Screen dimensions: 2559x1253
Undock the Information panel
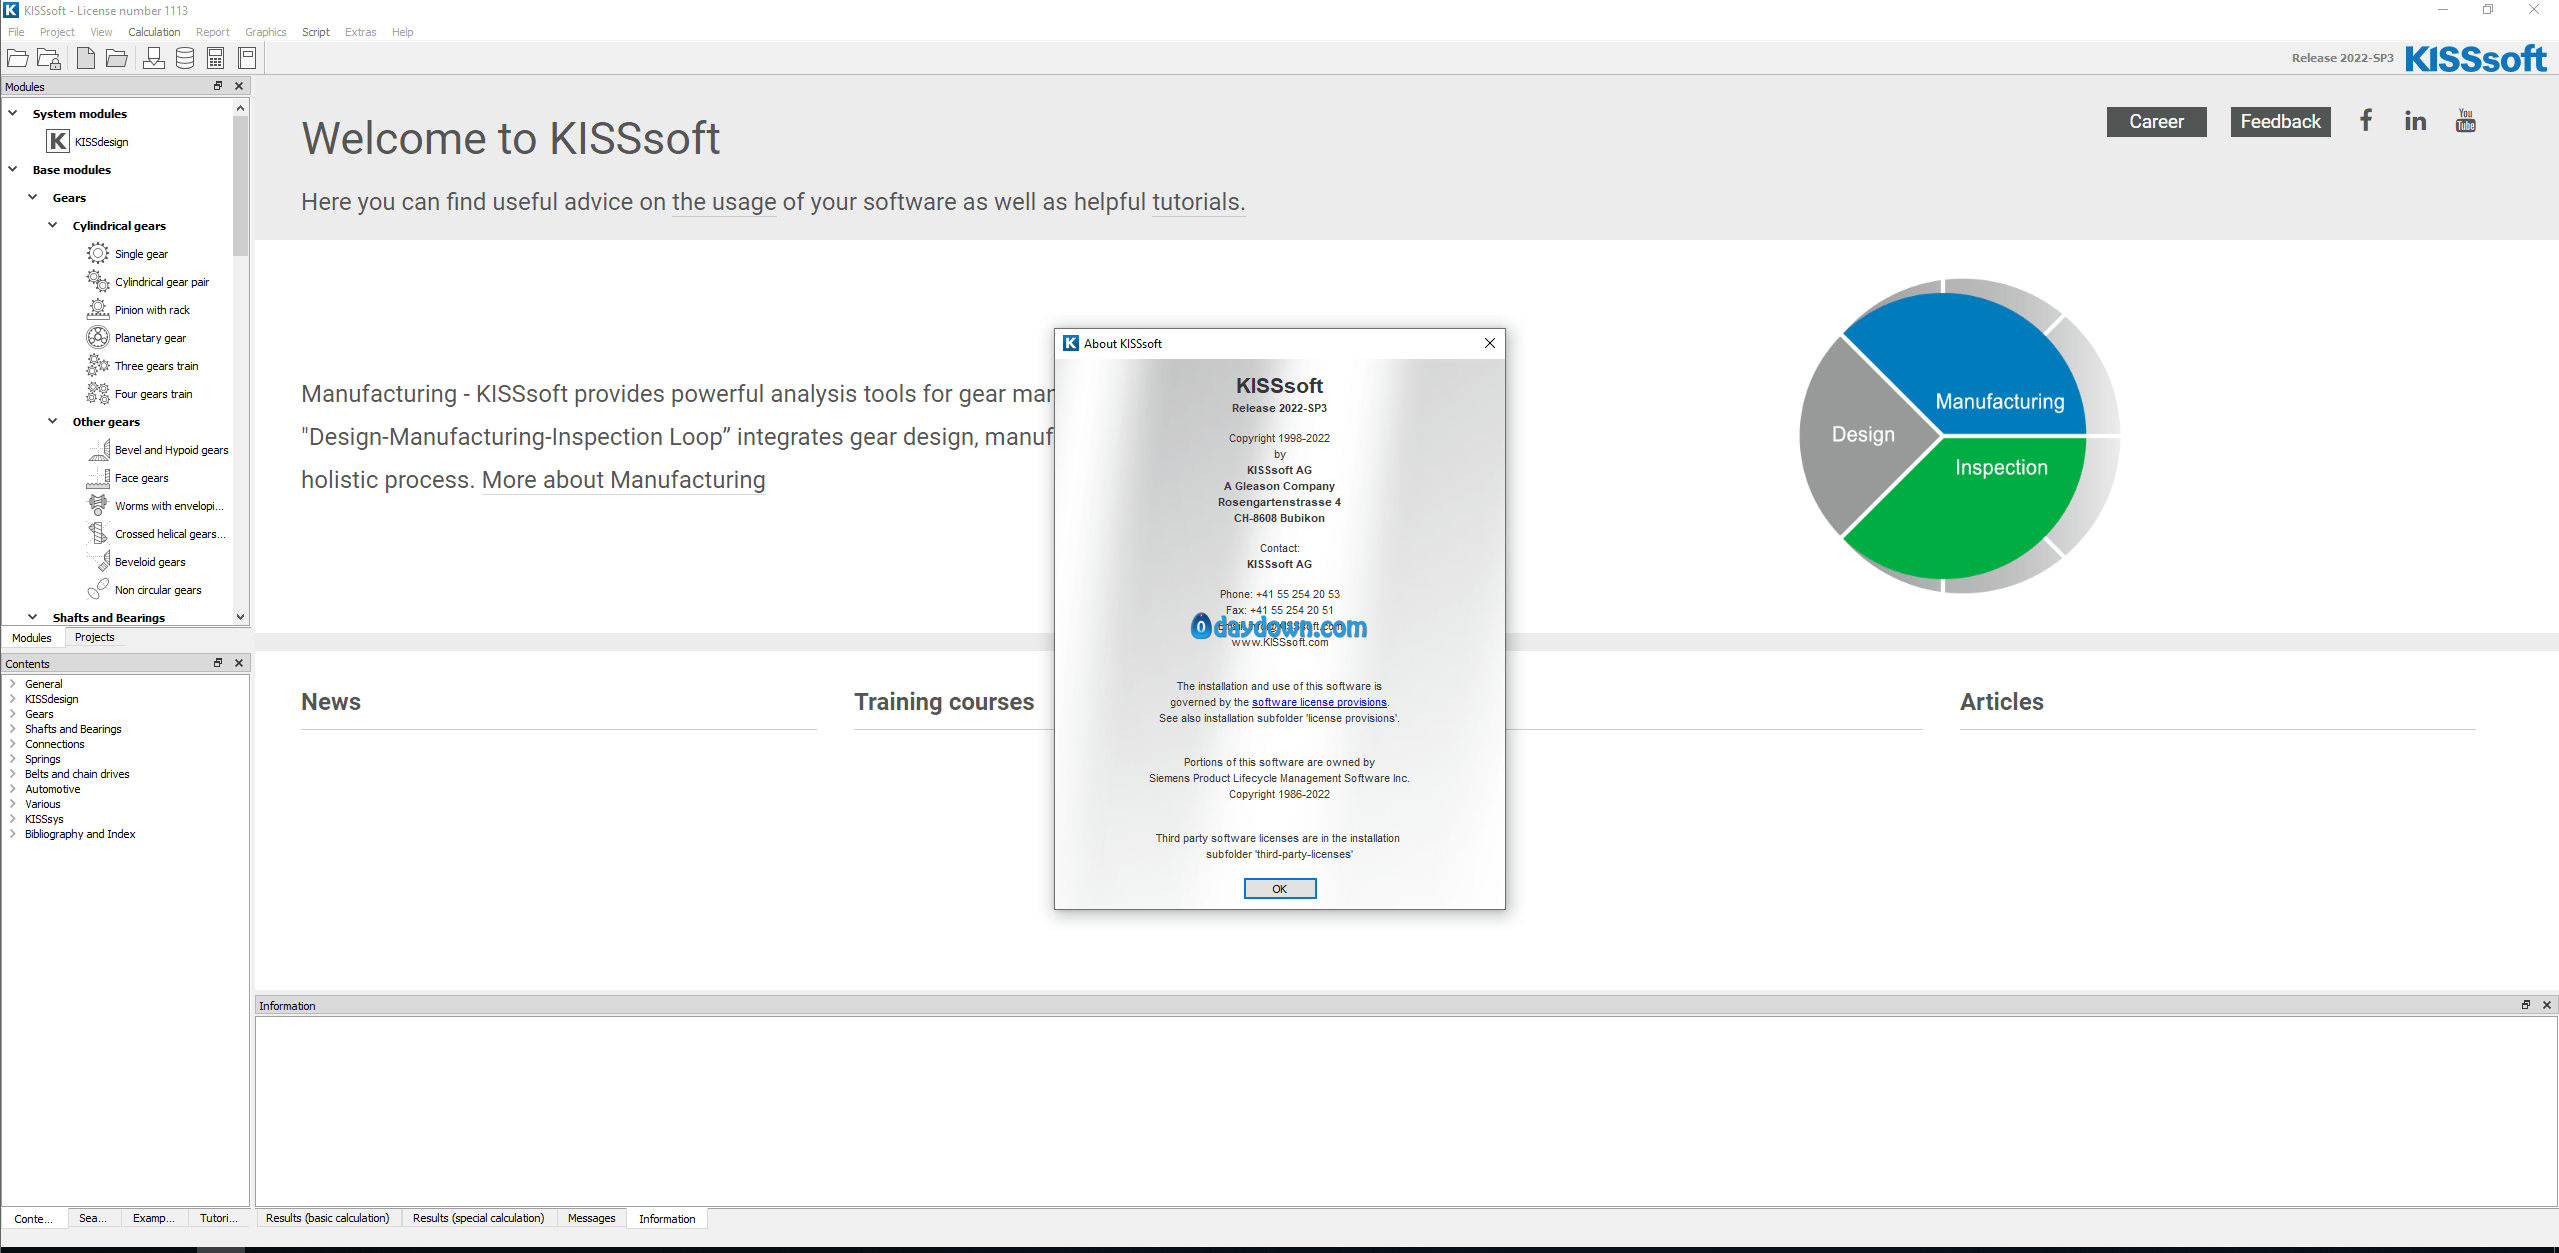point(2525,1005)
